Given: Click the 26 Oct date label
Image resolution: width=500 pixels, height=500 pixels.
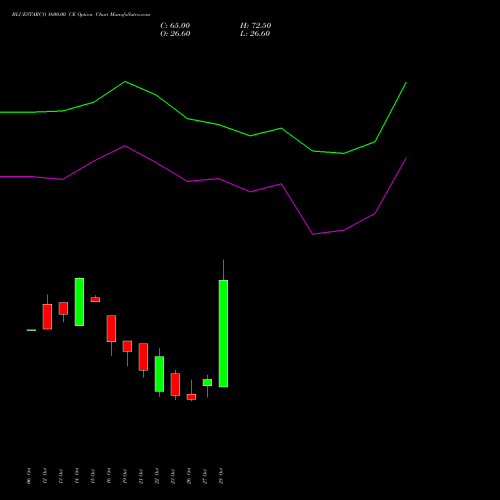Looking at the screenshot, I should 189,476.
